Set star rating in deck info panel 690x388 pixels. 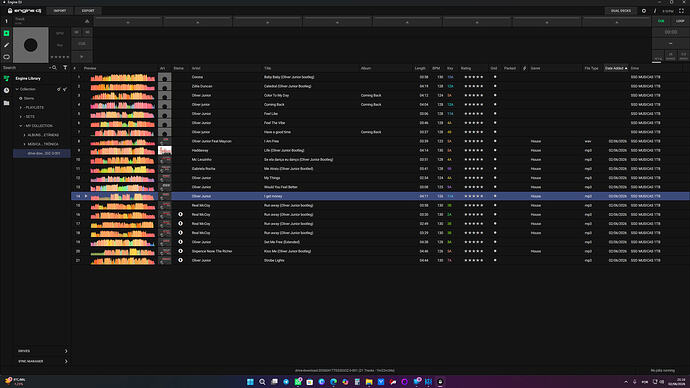(60, 57)
